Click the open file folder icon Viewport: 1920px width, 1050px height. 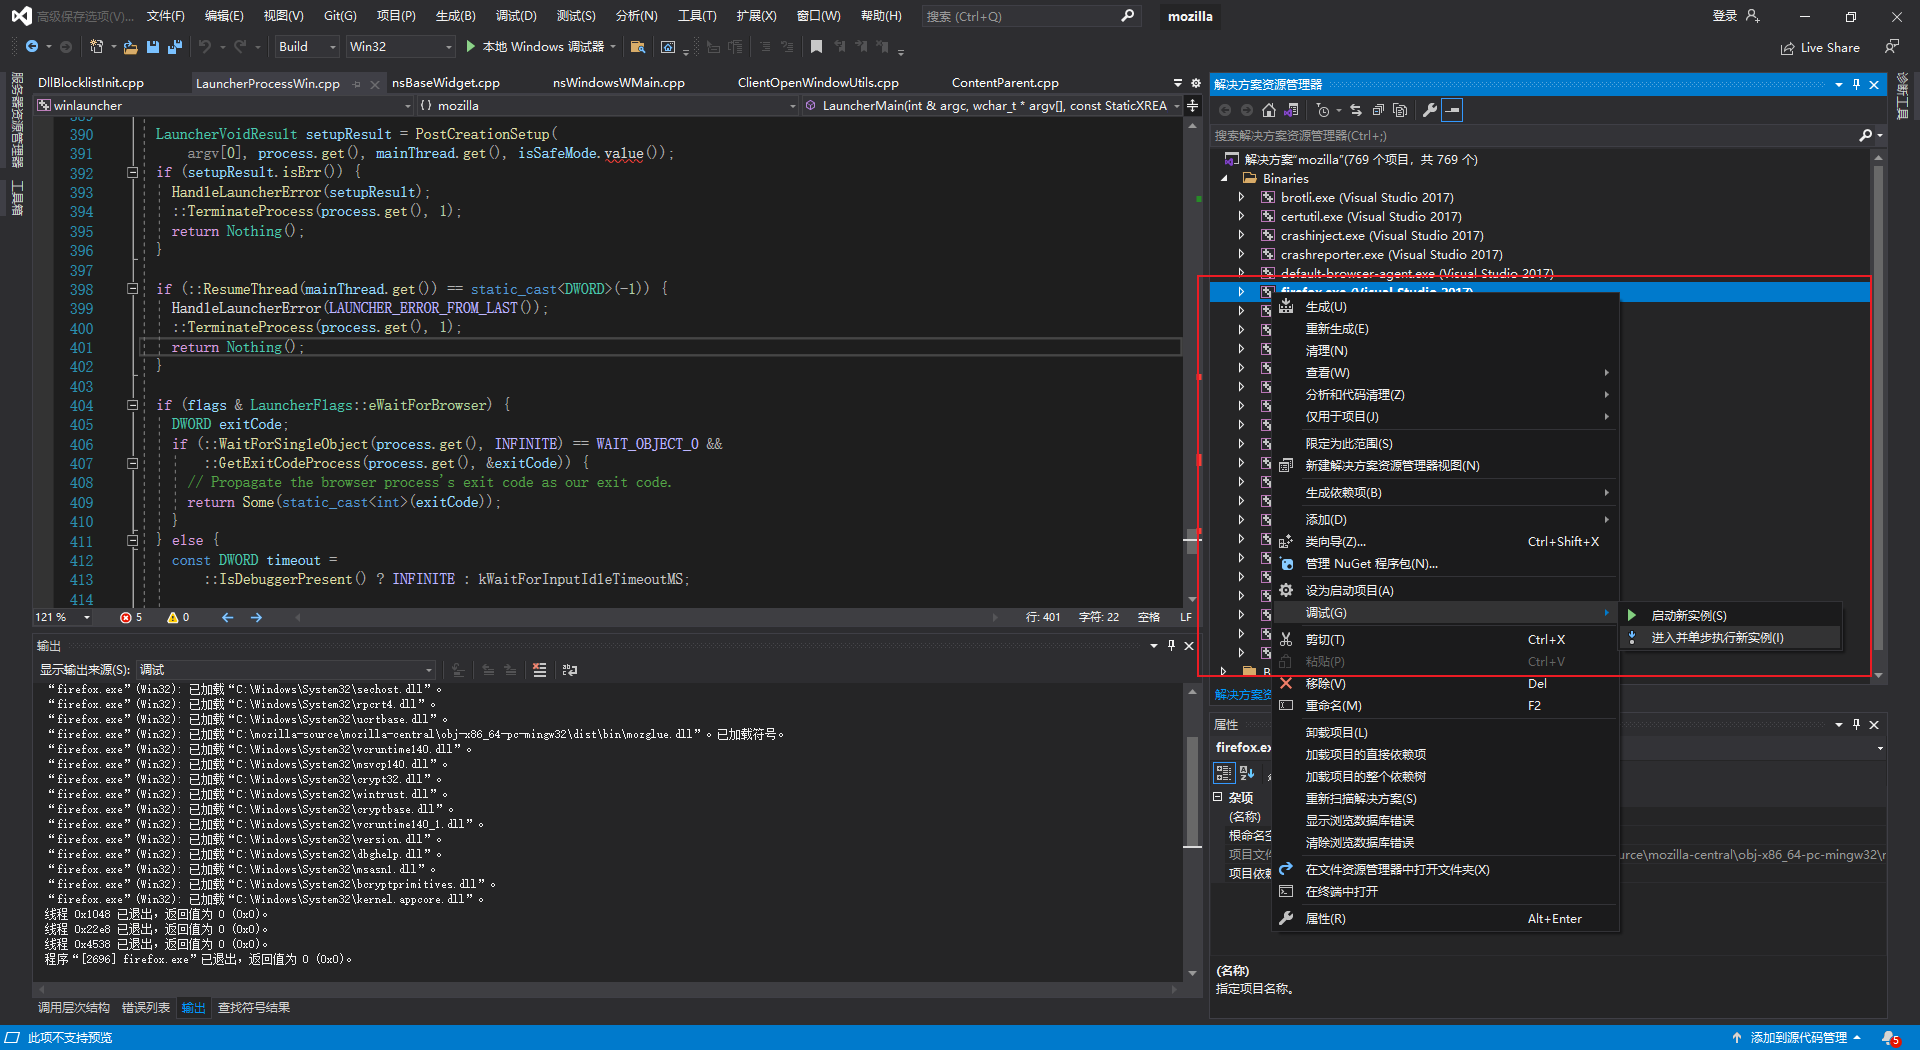point(131,47)
